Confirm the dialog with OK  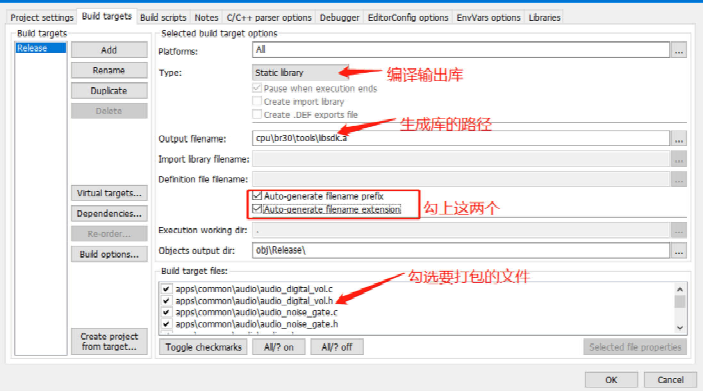coord(611,380)
